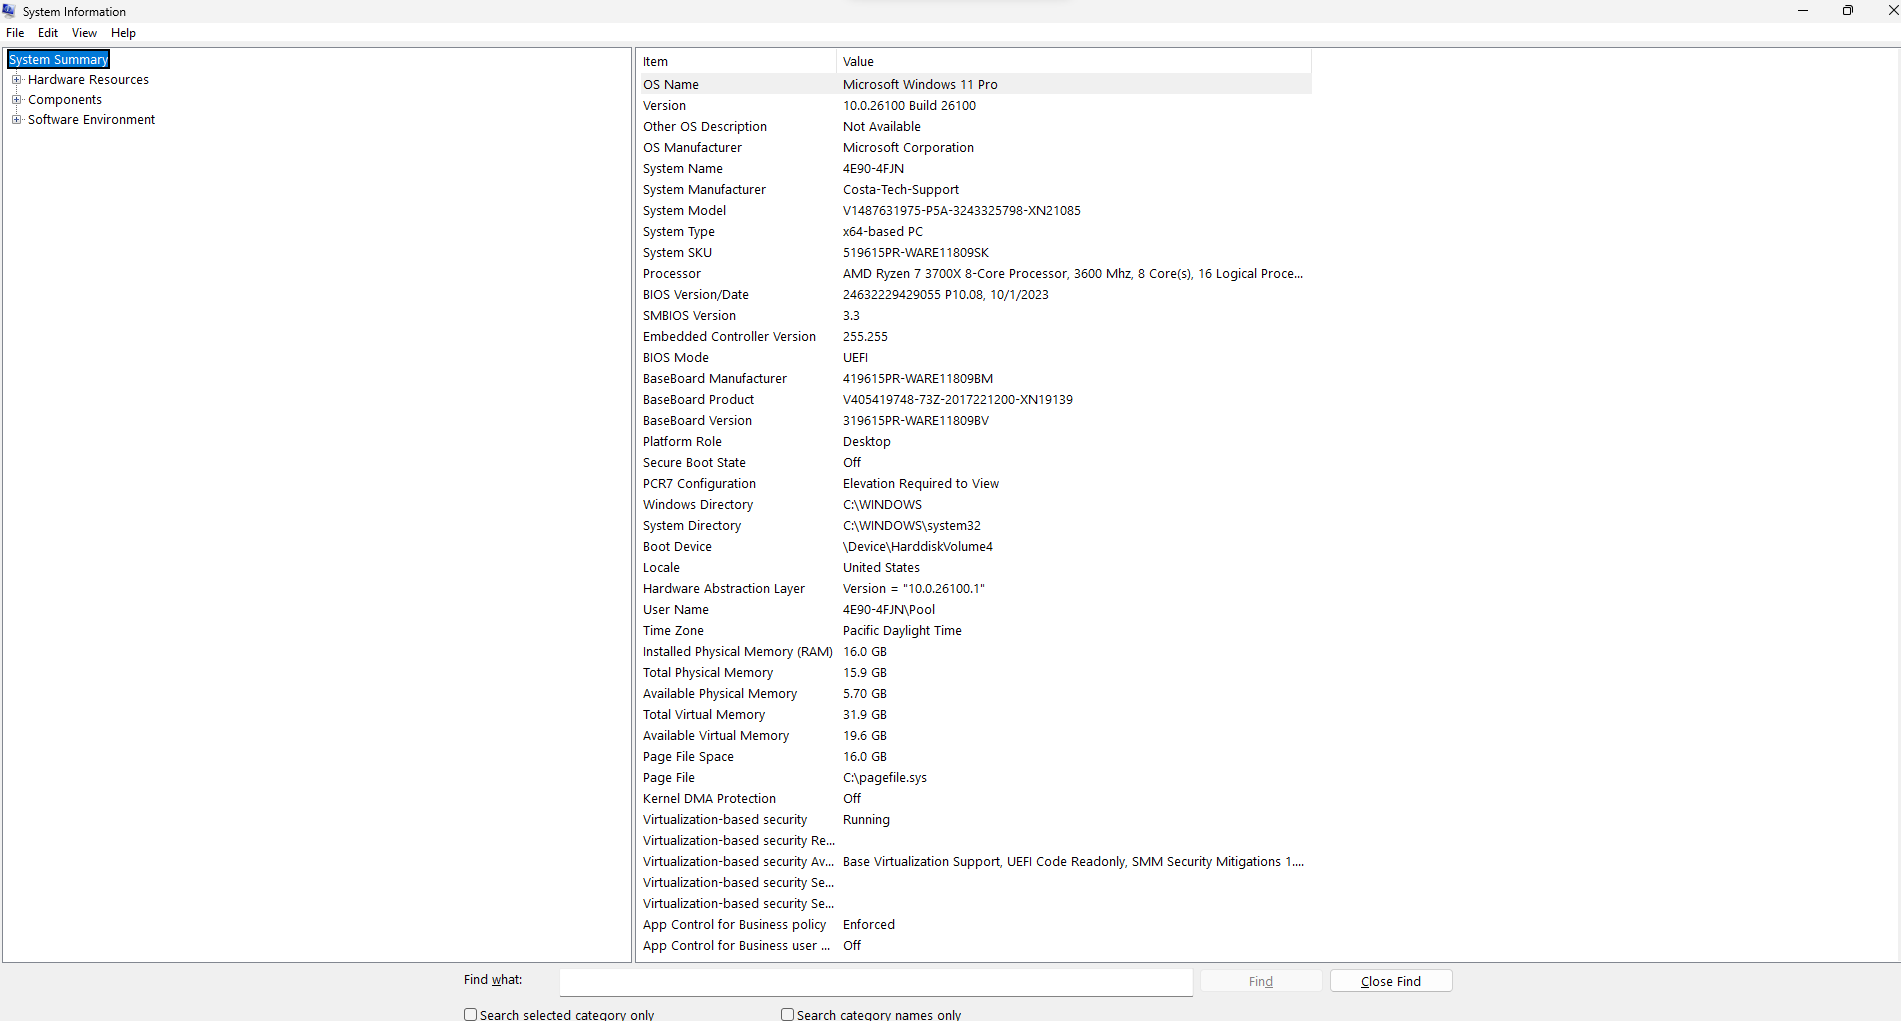Click the Pacific Daylight Time value
The width and height of the screenshot is (1901, 1021).
point(902,631)
